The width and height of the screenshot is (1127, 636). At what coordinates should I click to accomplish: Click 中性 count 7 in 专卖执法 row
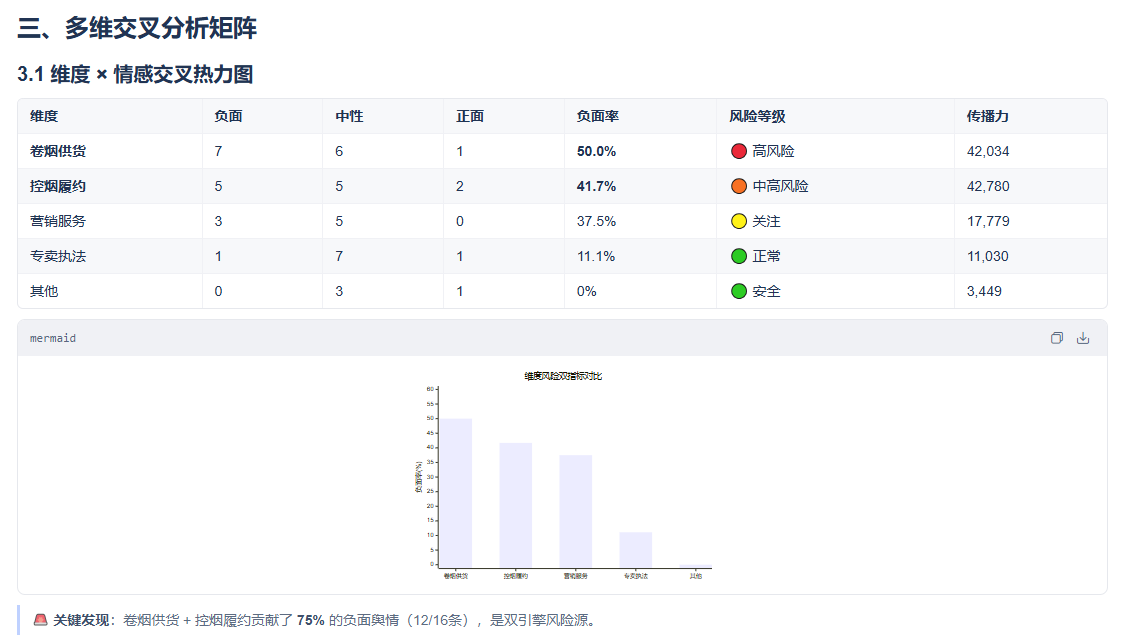339,256
